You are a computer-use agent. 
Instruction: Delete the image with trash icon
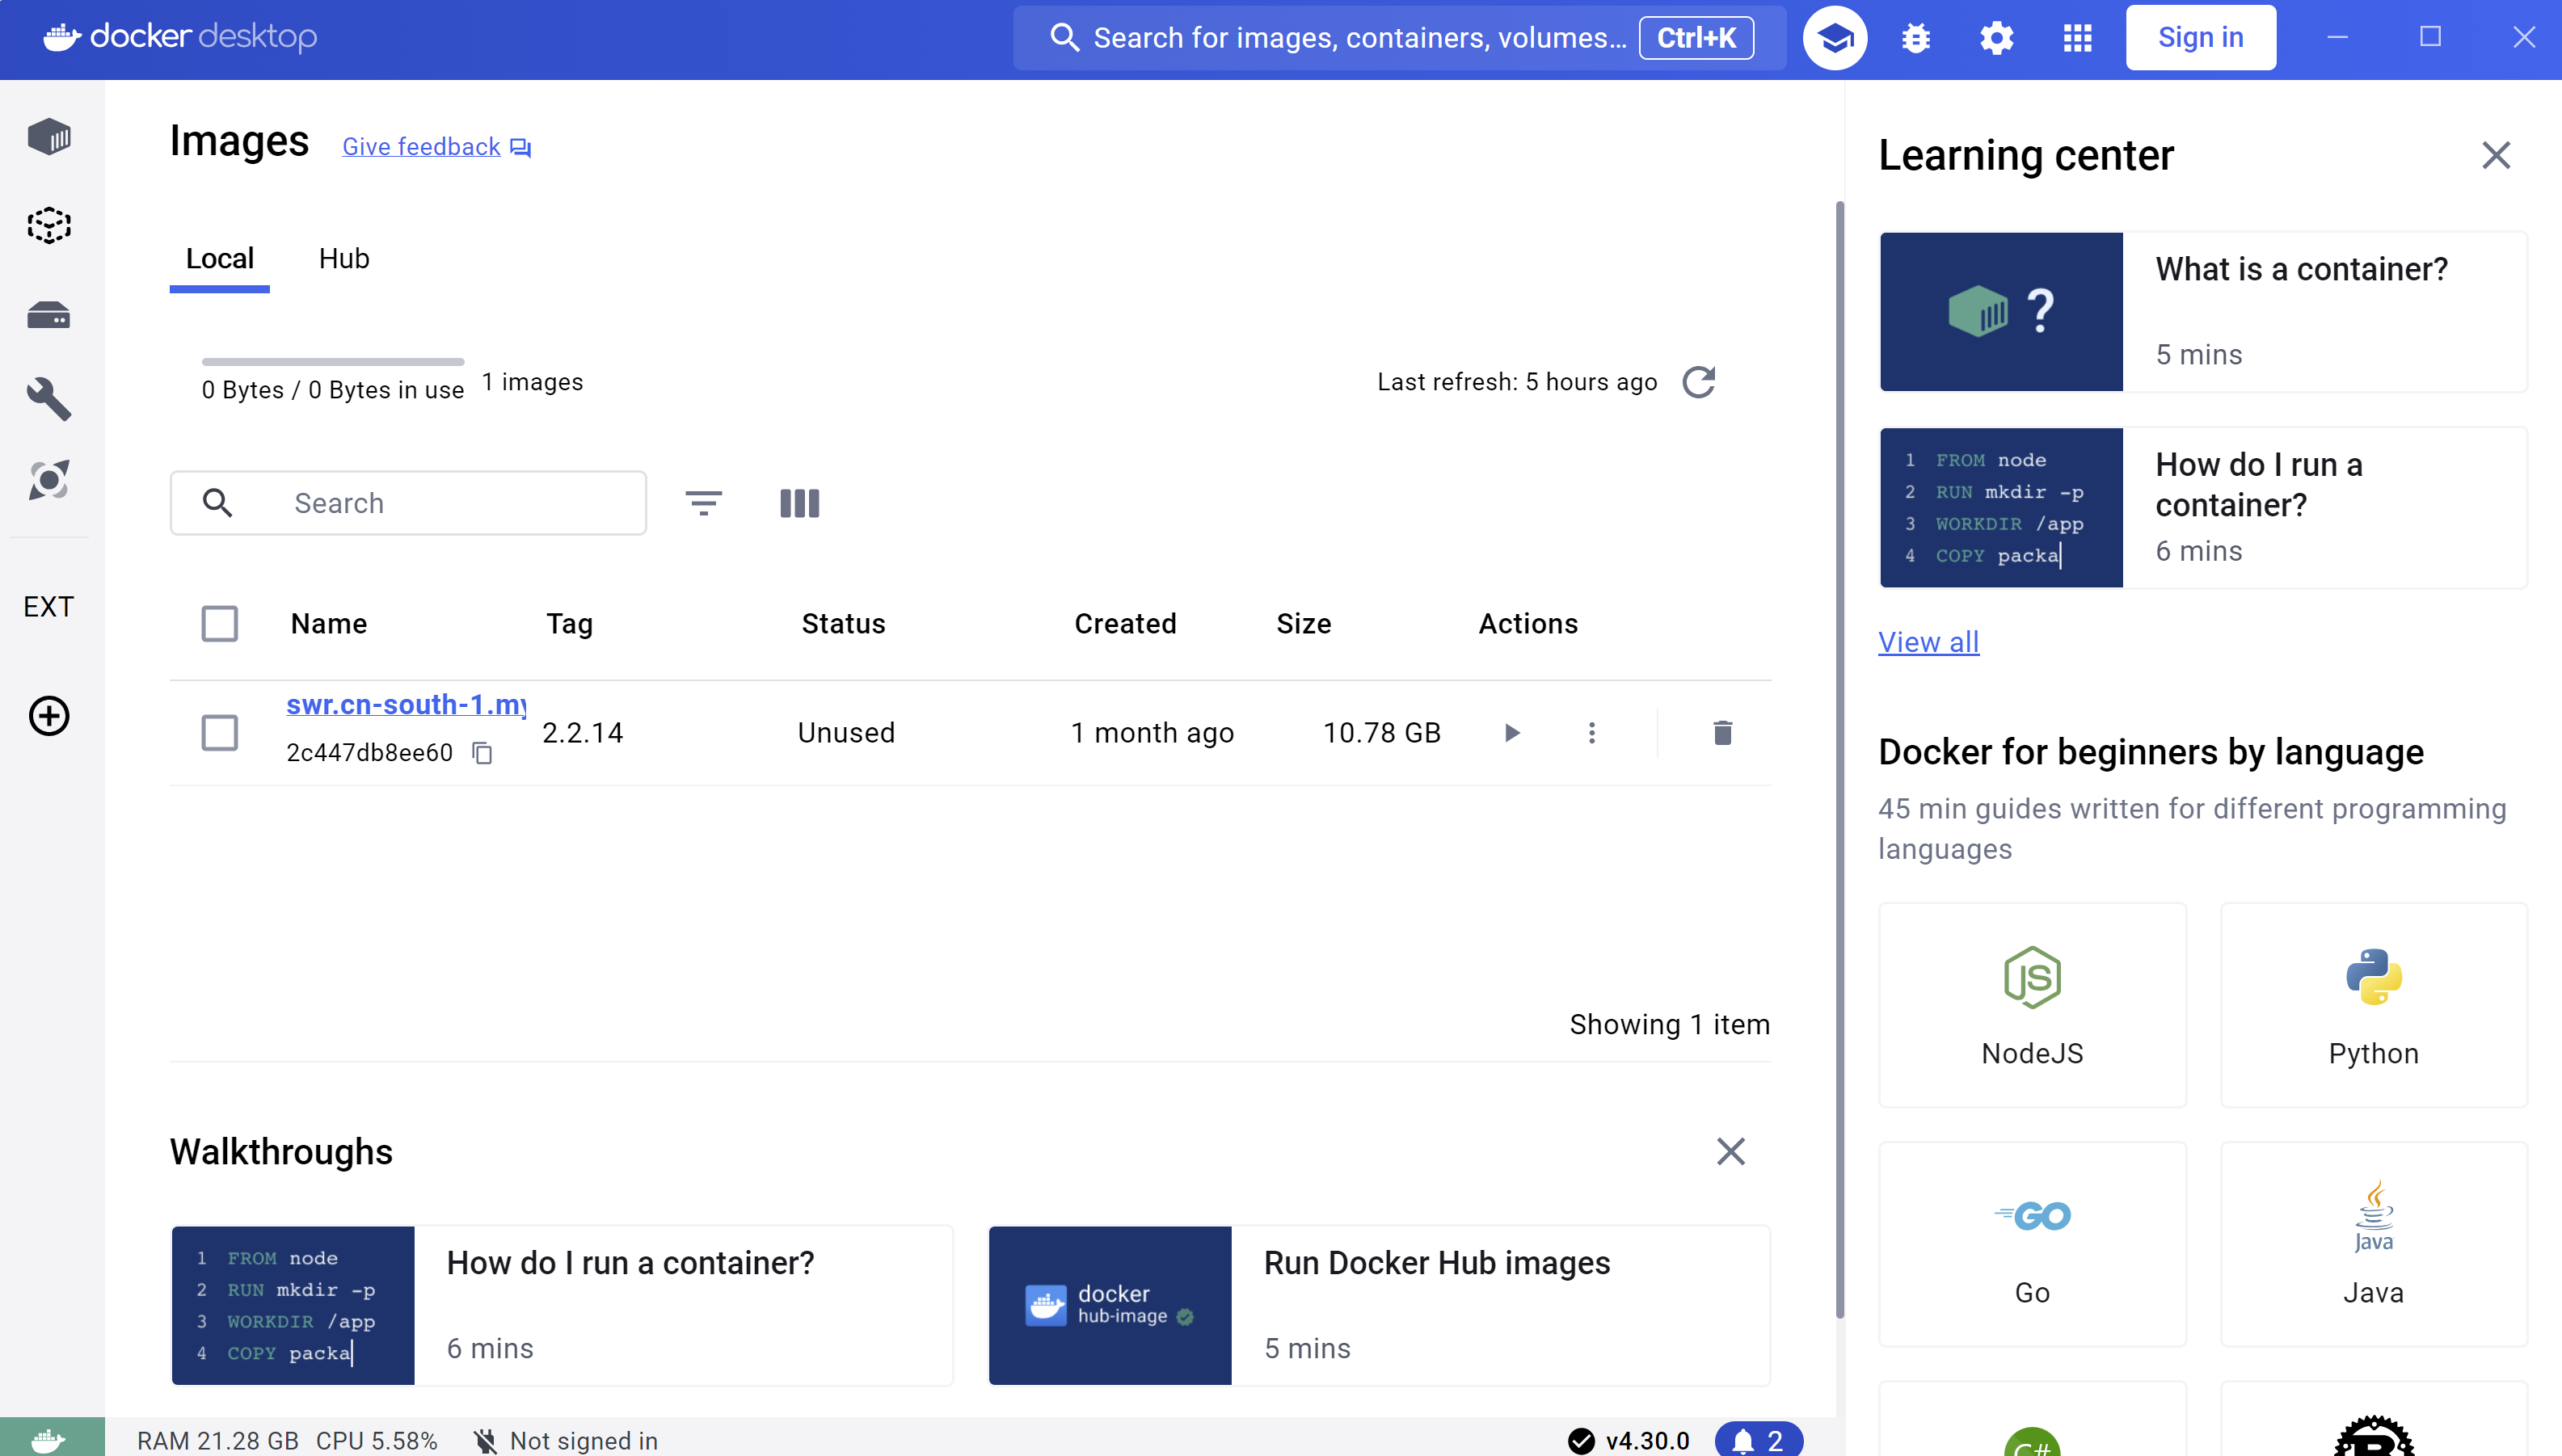tap(1722, 733)
